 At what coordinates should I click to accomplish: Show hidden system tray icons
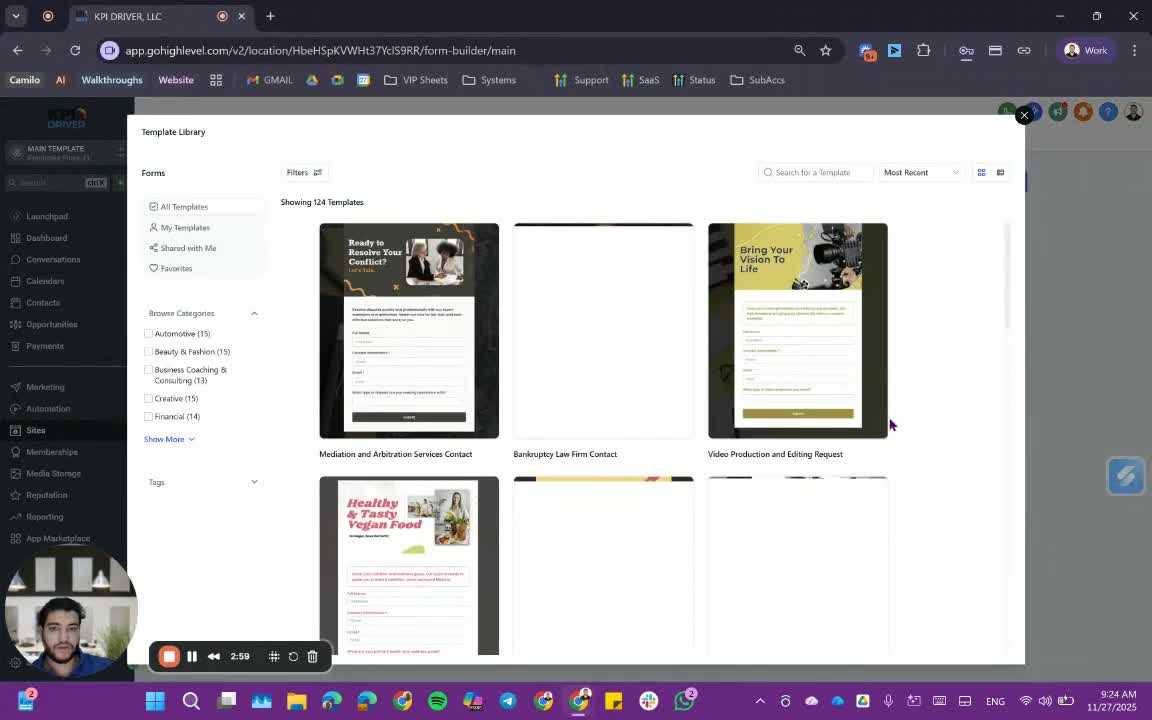pos(760,702)
